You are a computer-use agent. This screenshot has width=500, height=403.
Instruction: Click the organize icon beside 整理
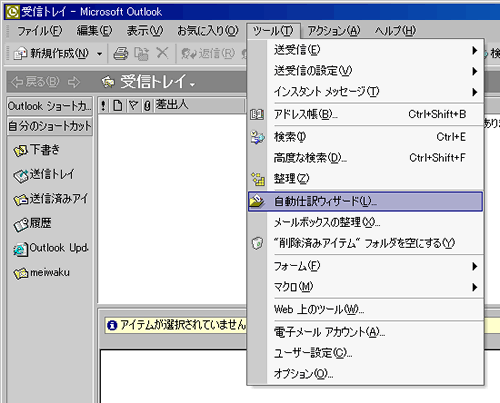pos(258,179)
